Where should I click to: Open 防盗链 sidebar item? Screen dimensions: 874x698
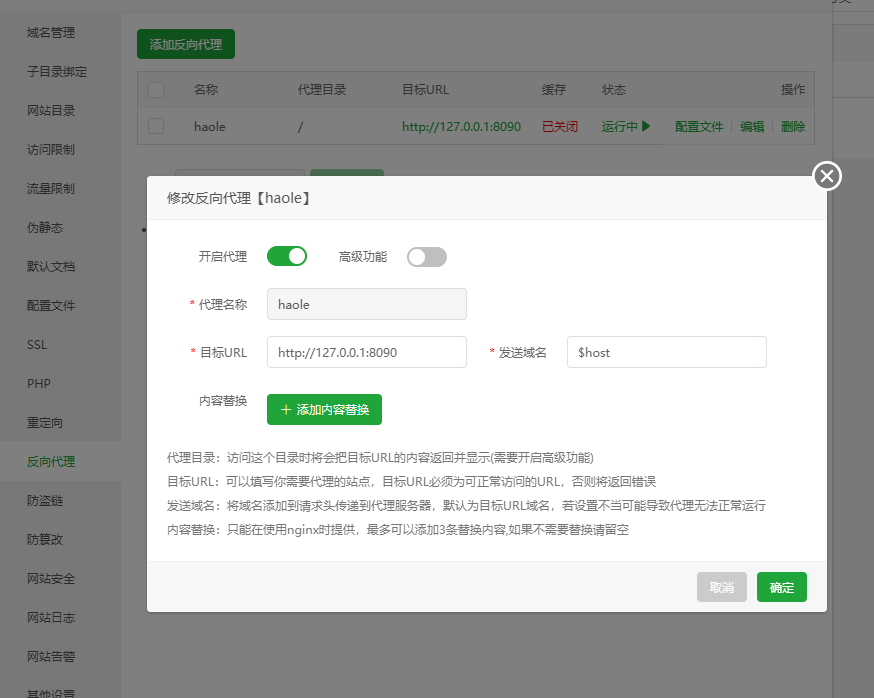45,501
